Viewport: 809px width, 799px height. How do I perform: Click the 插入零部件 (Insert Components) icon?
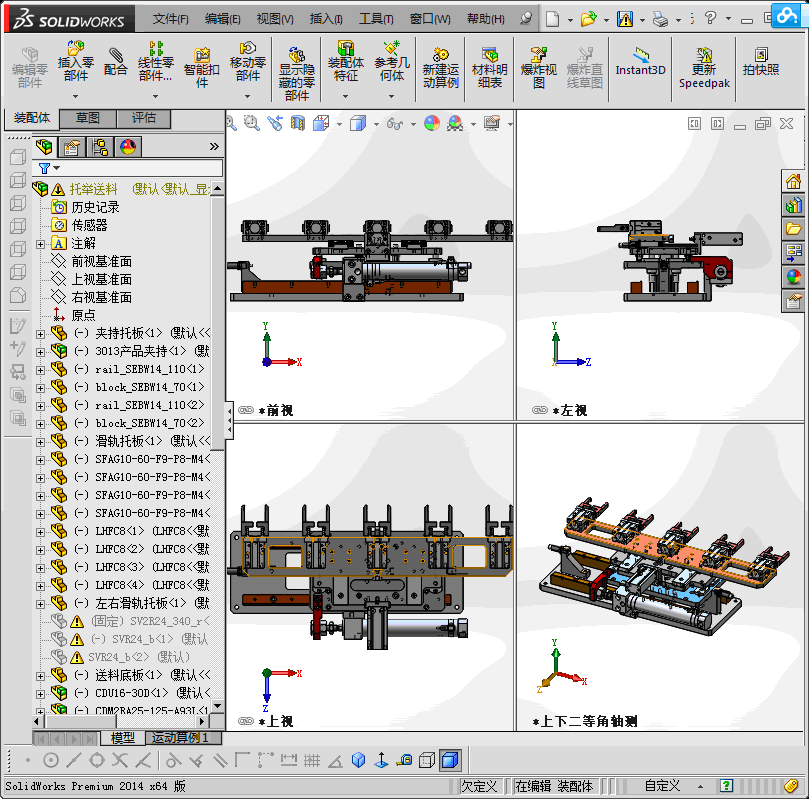point(75,61)
